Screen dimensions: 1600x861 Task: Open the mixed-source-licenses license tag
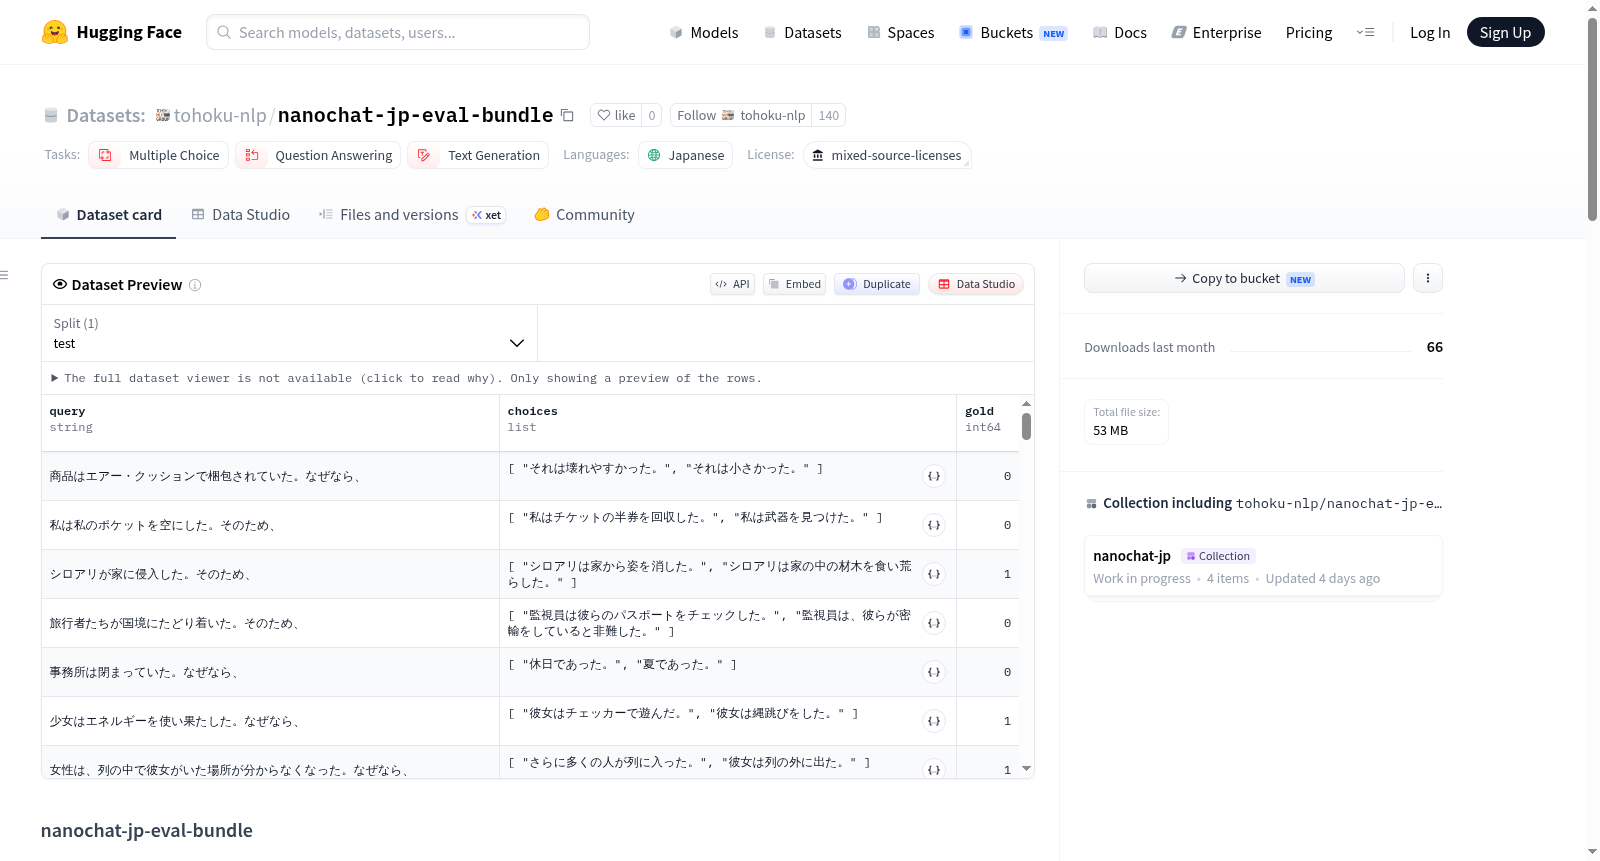click(x=887, y=155)
